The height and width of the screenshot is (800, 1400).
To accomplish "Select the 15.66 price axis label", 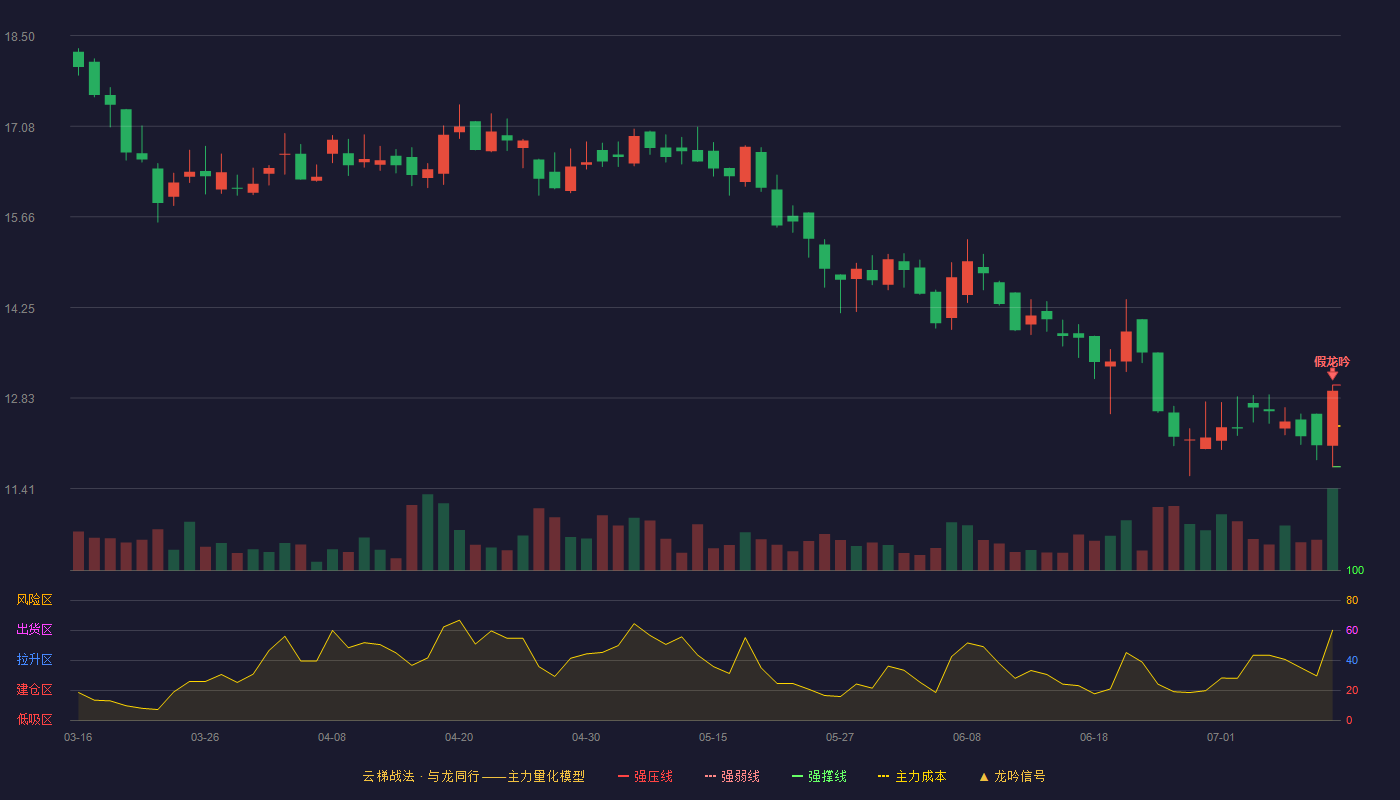I will [x=20, y=218].
